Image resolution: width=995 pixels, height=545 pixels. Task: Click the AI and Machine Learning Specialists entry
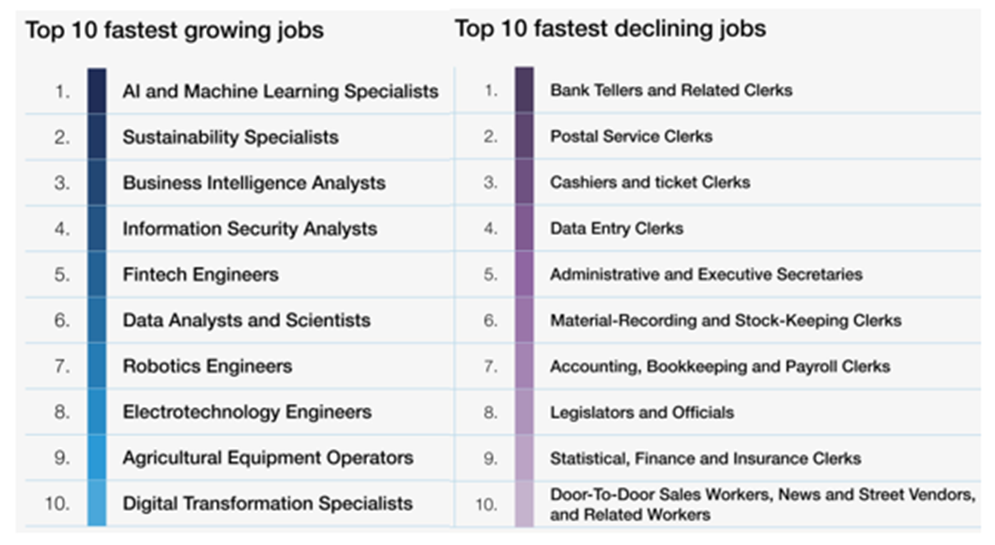tap(280, 91)
